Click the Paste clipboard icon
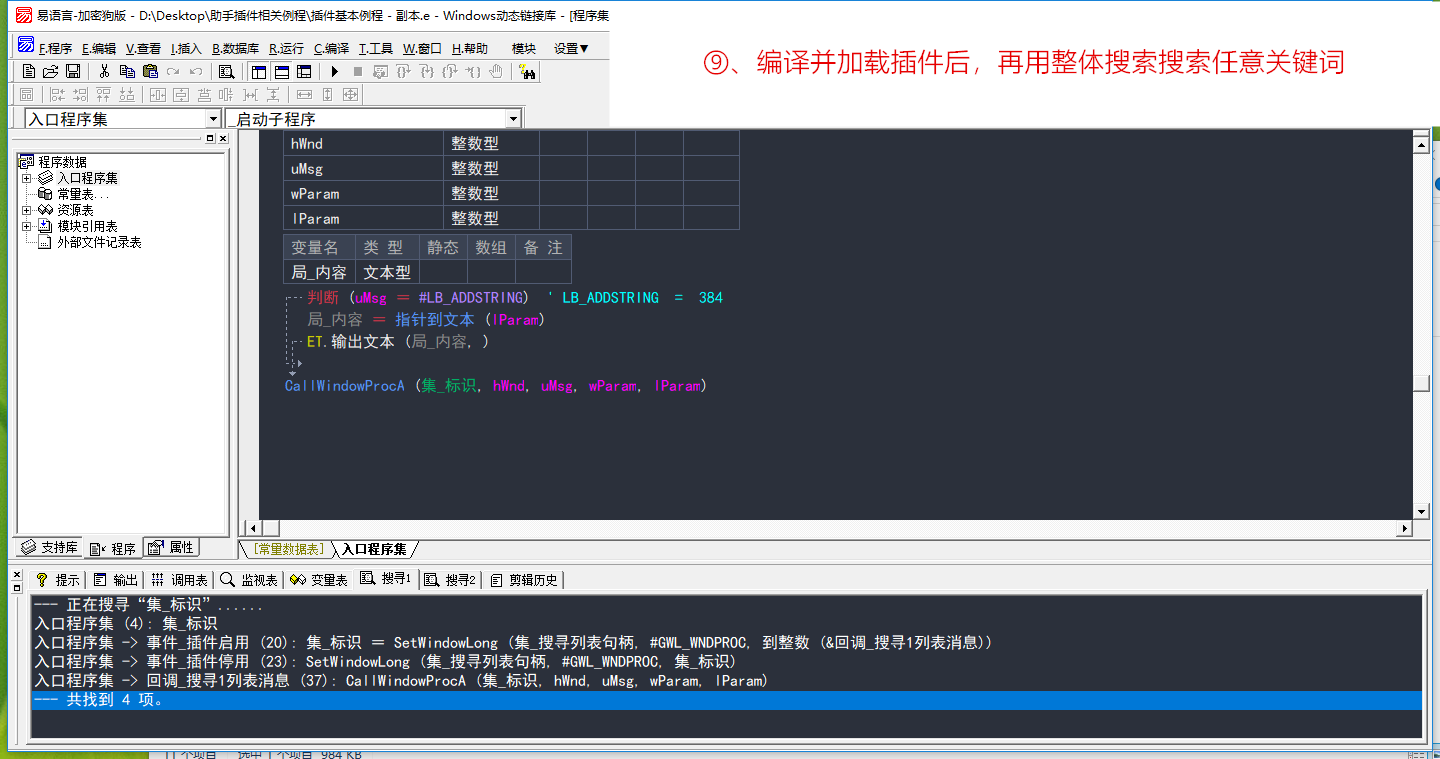The image size is (1440, 759). coord(150,72)
